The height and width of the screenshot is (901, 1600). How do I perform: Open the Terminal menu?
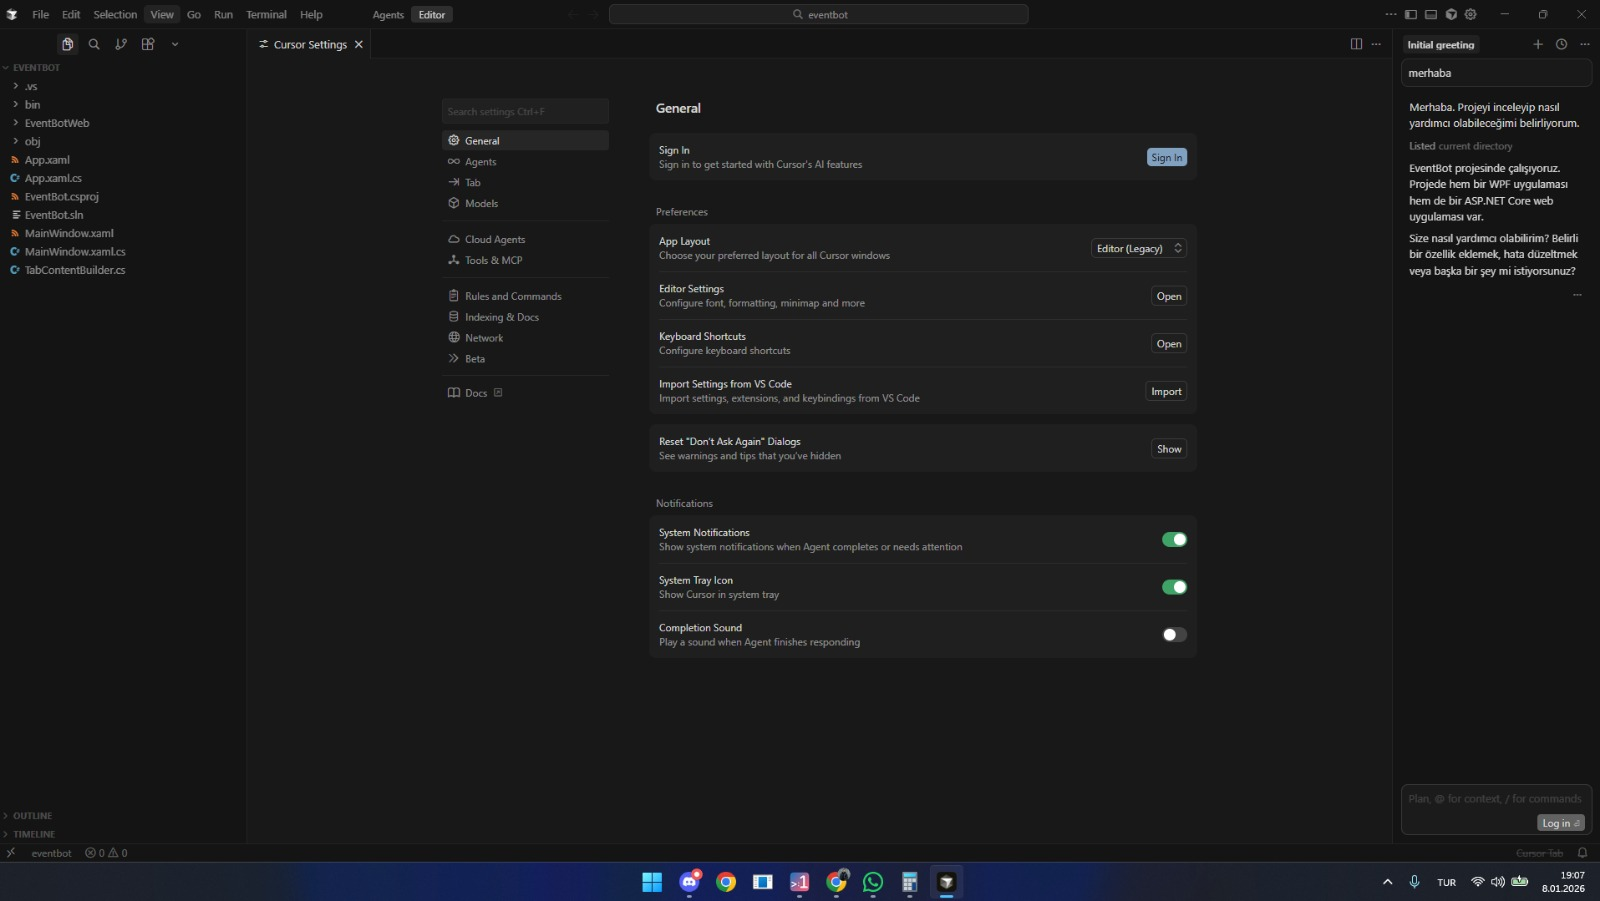click(266, 14)
